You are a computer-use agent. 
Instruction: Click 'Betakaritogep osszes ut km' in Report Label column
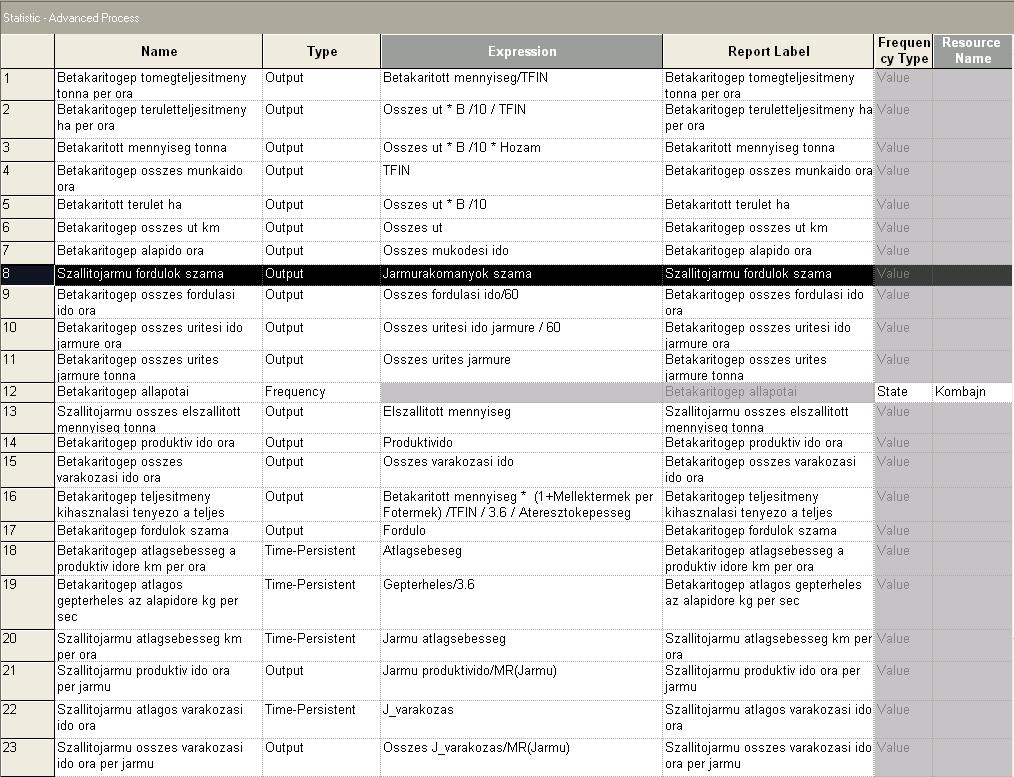click(768, 230)
